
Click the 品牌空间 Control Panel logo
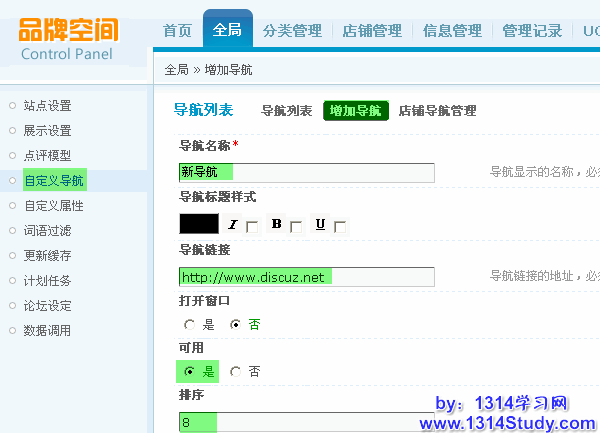coord(68,38)
